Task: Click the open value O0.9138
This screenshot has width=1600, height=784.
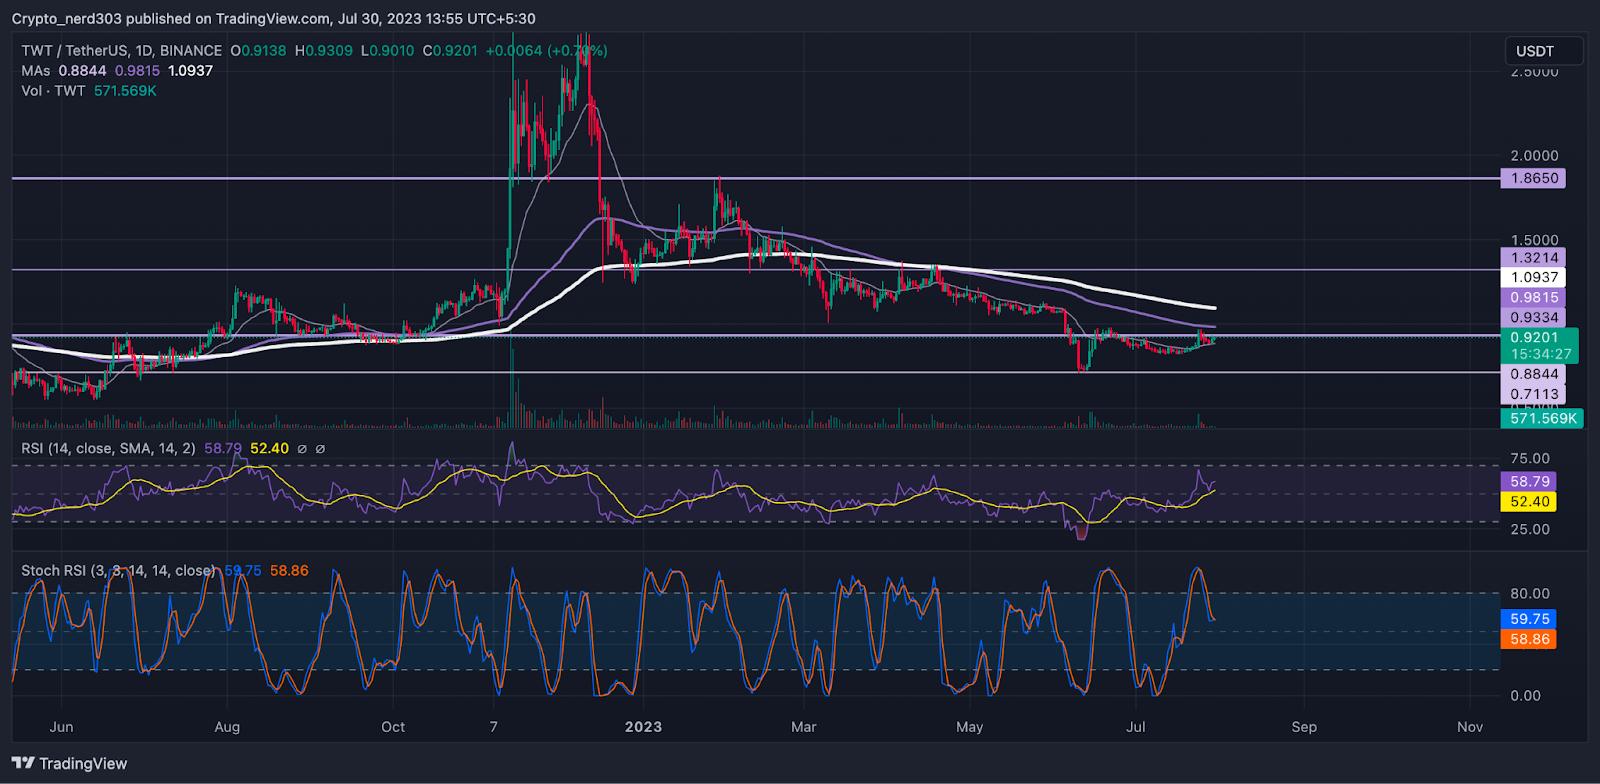Action: tap(258, 51)
